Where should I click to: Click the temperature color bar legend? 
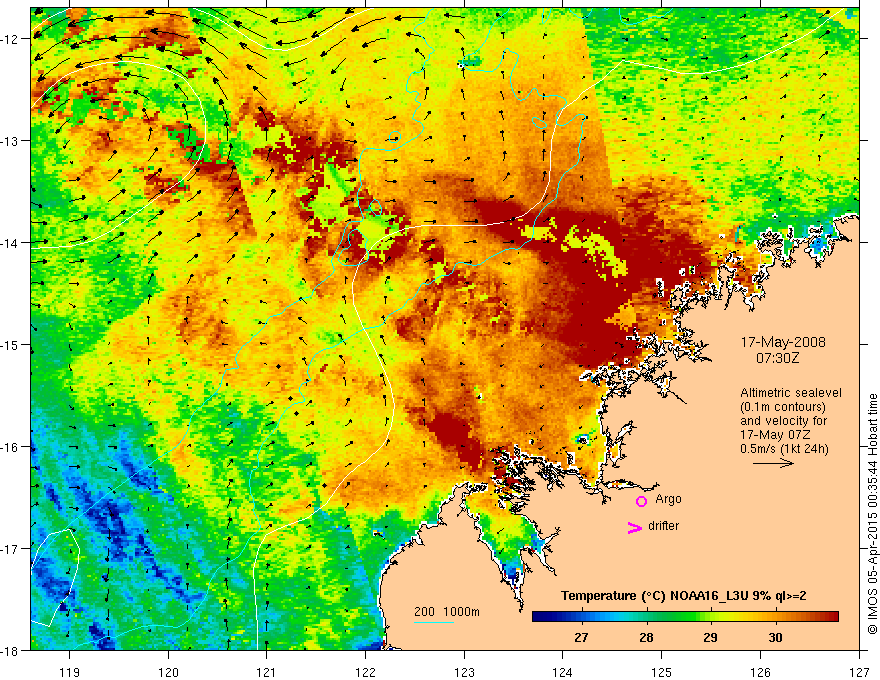coord(685,617)
